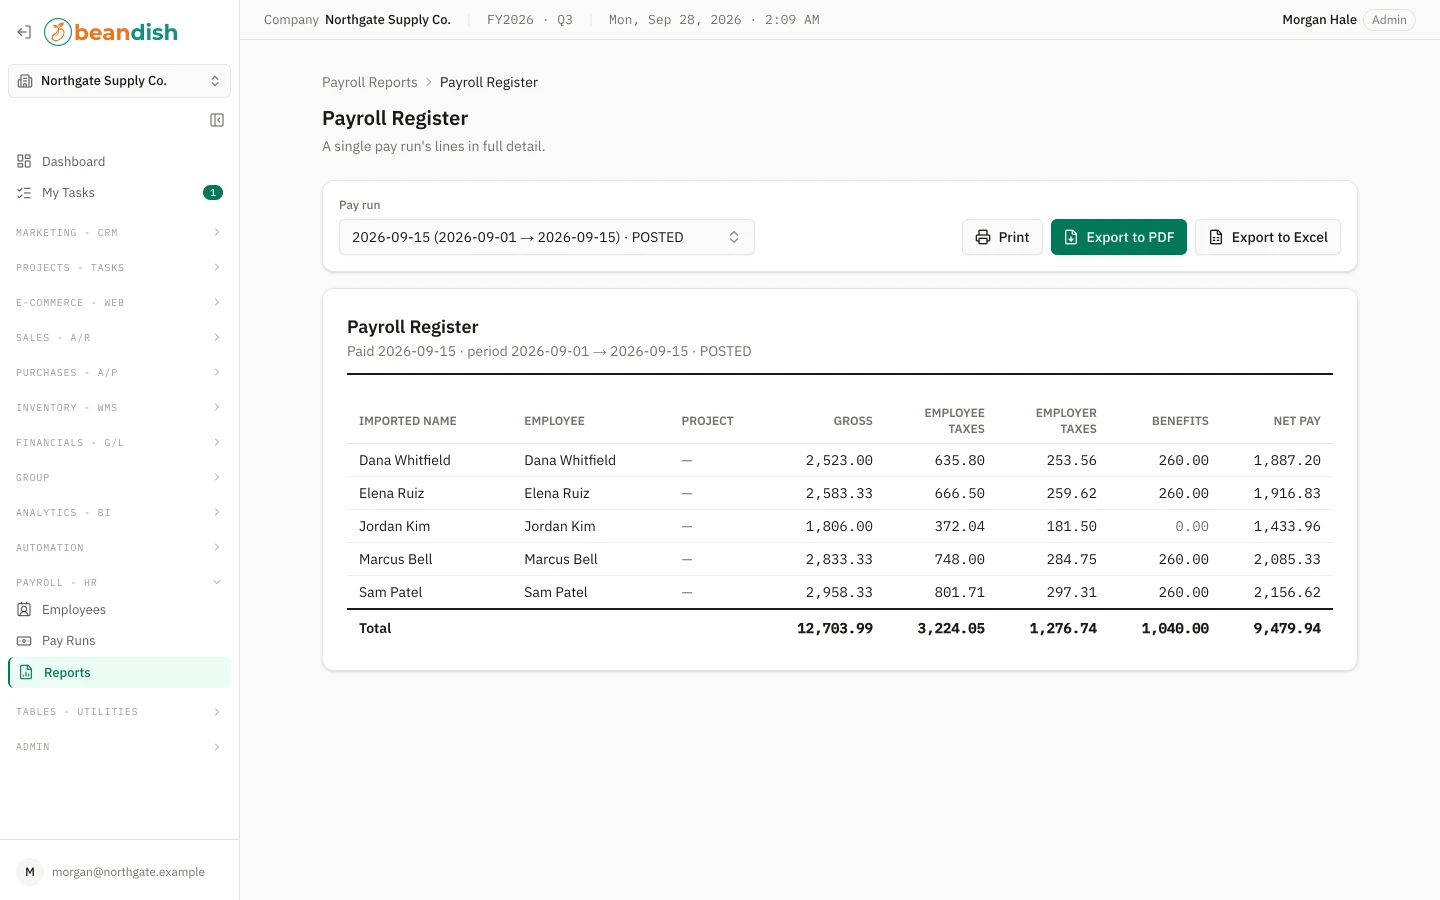Open My Tasks in sidebar

119,192
